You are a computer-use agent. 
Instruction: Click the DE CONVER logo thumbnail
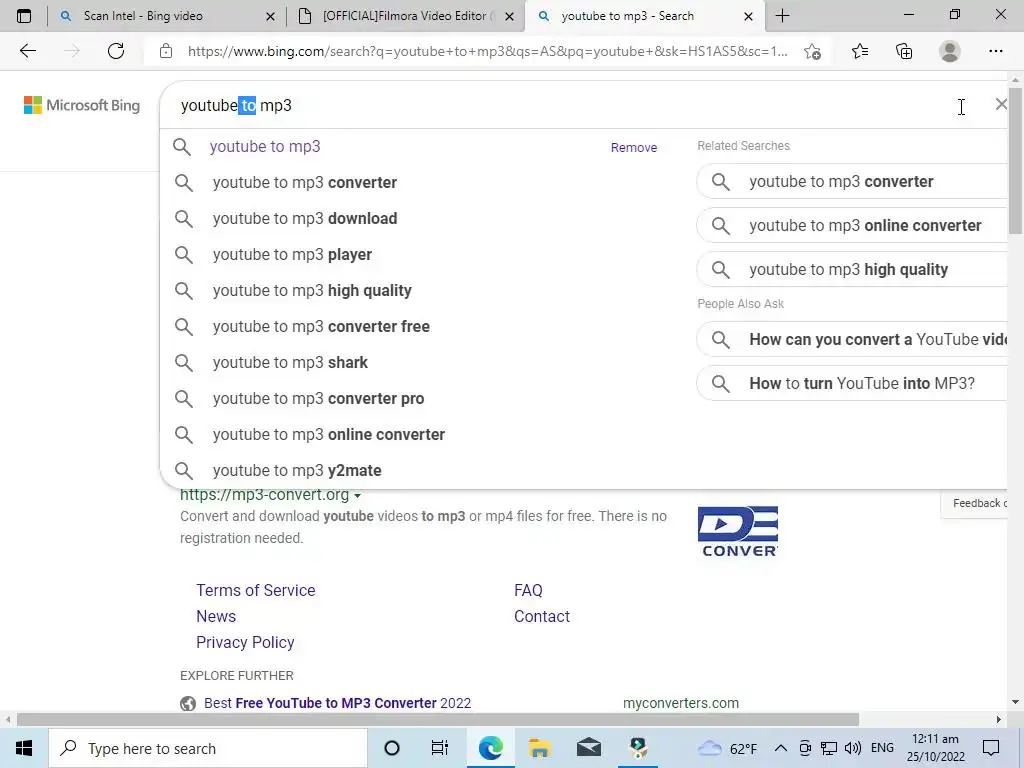[737, 532]
